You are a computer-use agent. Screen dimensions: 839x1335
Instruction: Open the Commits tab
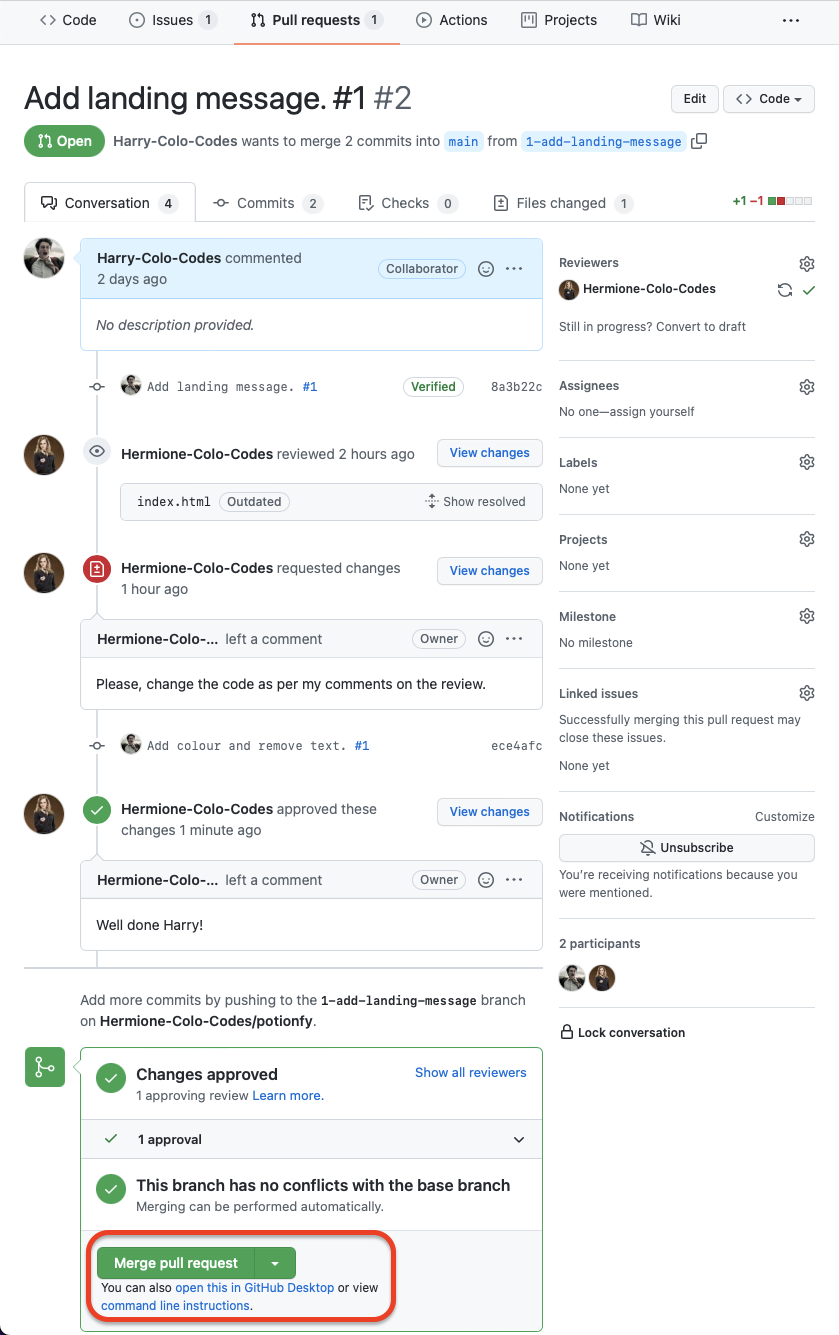tap(266, 203)
